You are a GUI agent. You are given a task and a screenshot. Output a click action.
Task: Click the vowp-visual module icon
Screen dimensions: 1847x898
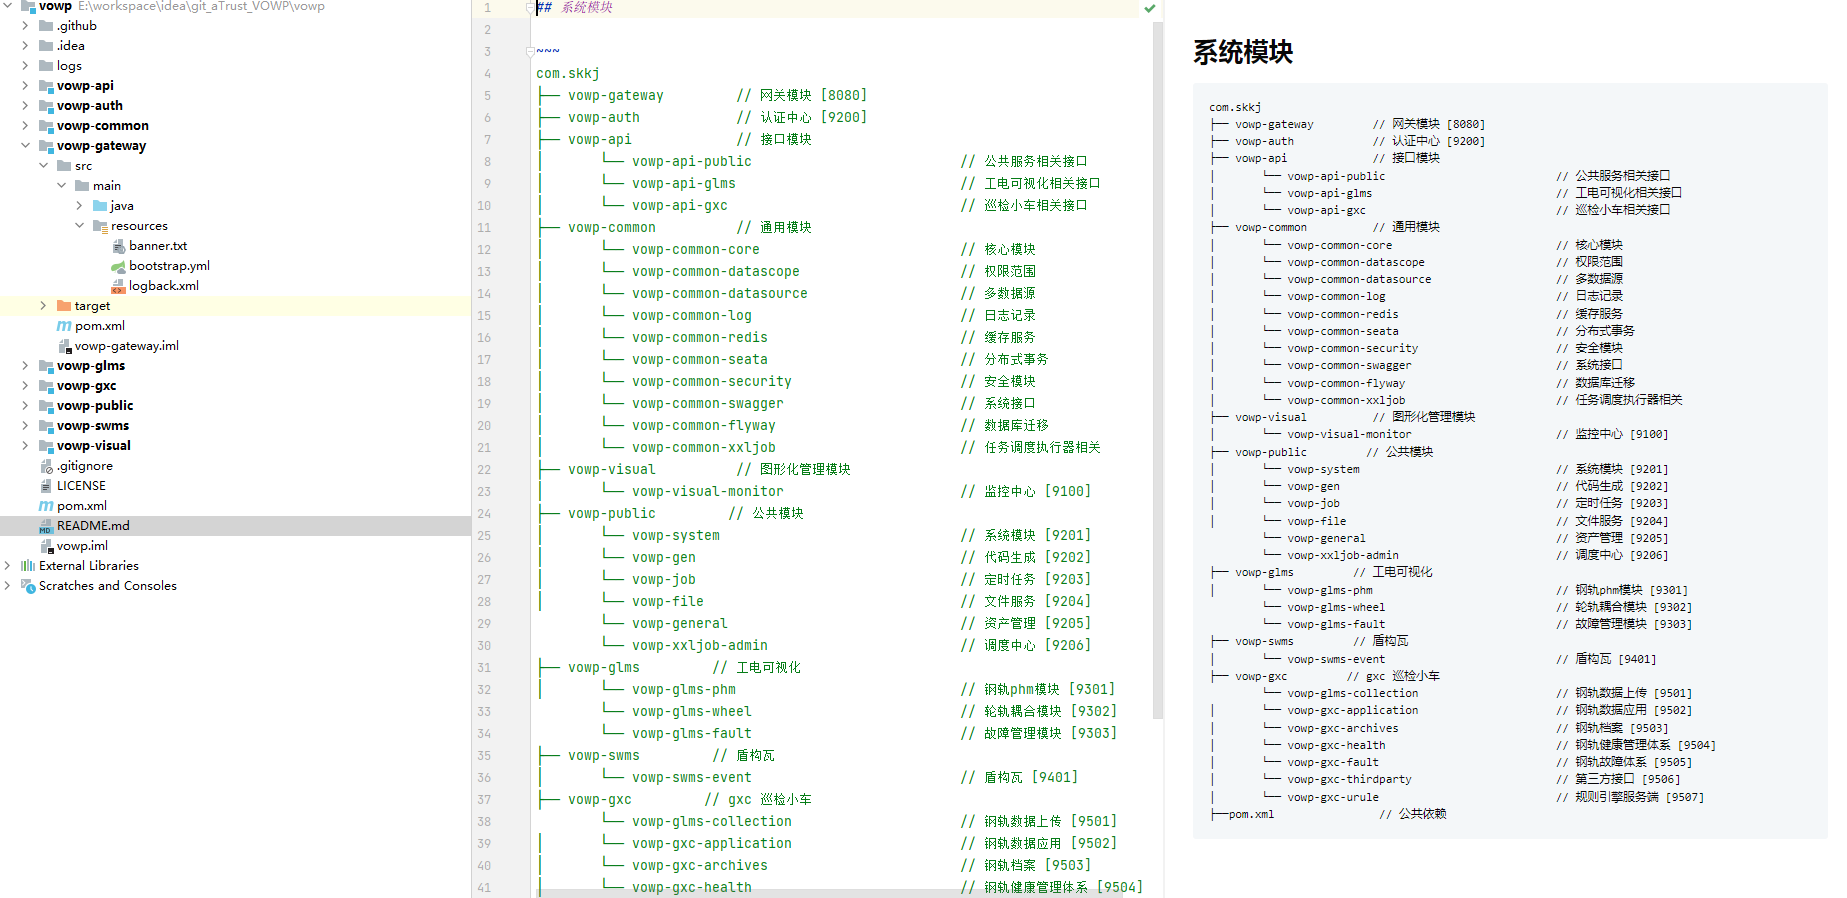point(46,446)
